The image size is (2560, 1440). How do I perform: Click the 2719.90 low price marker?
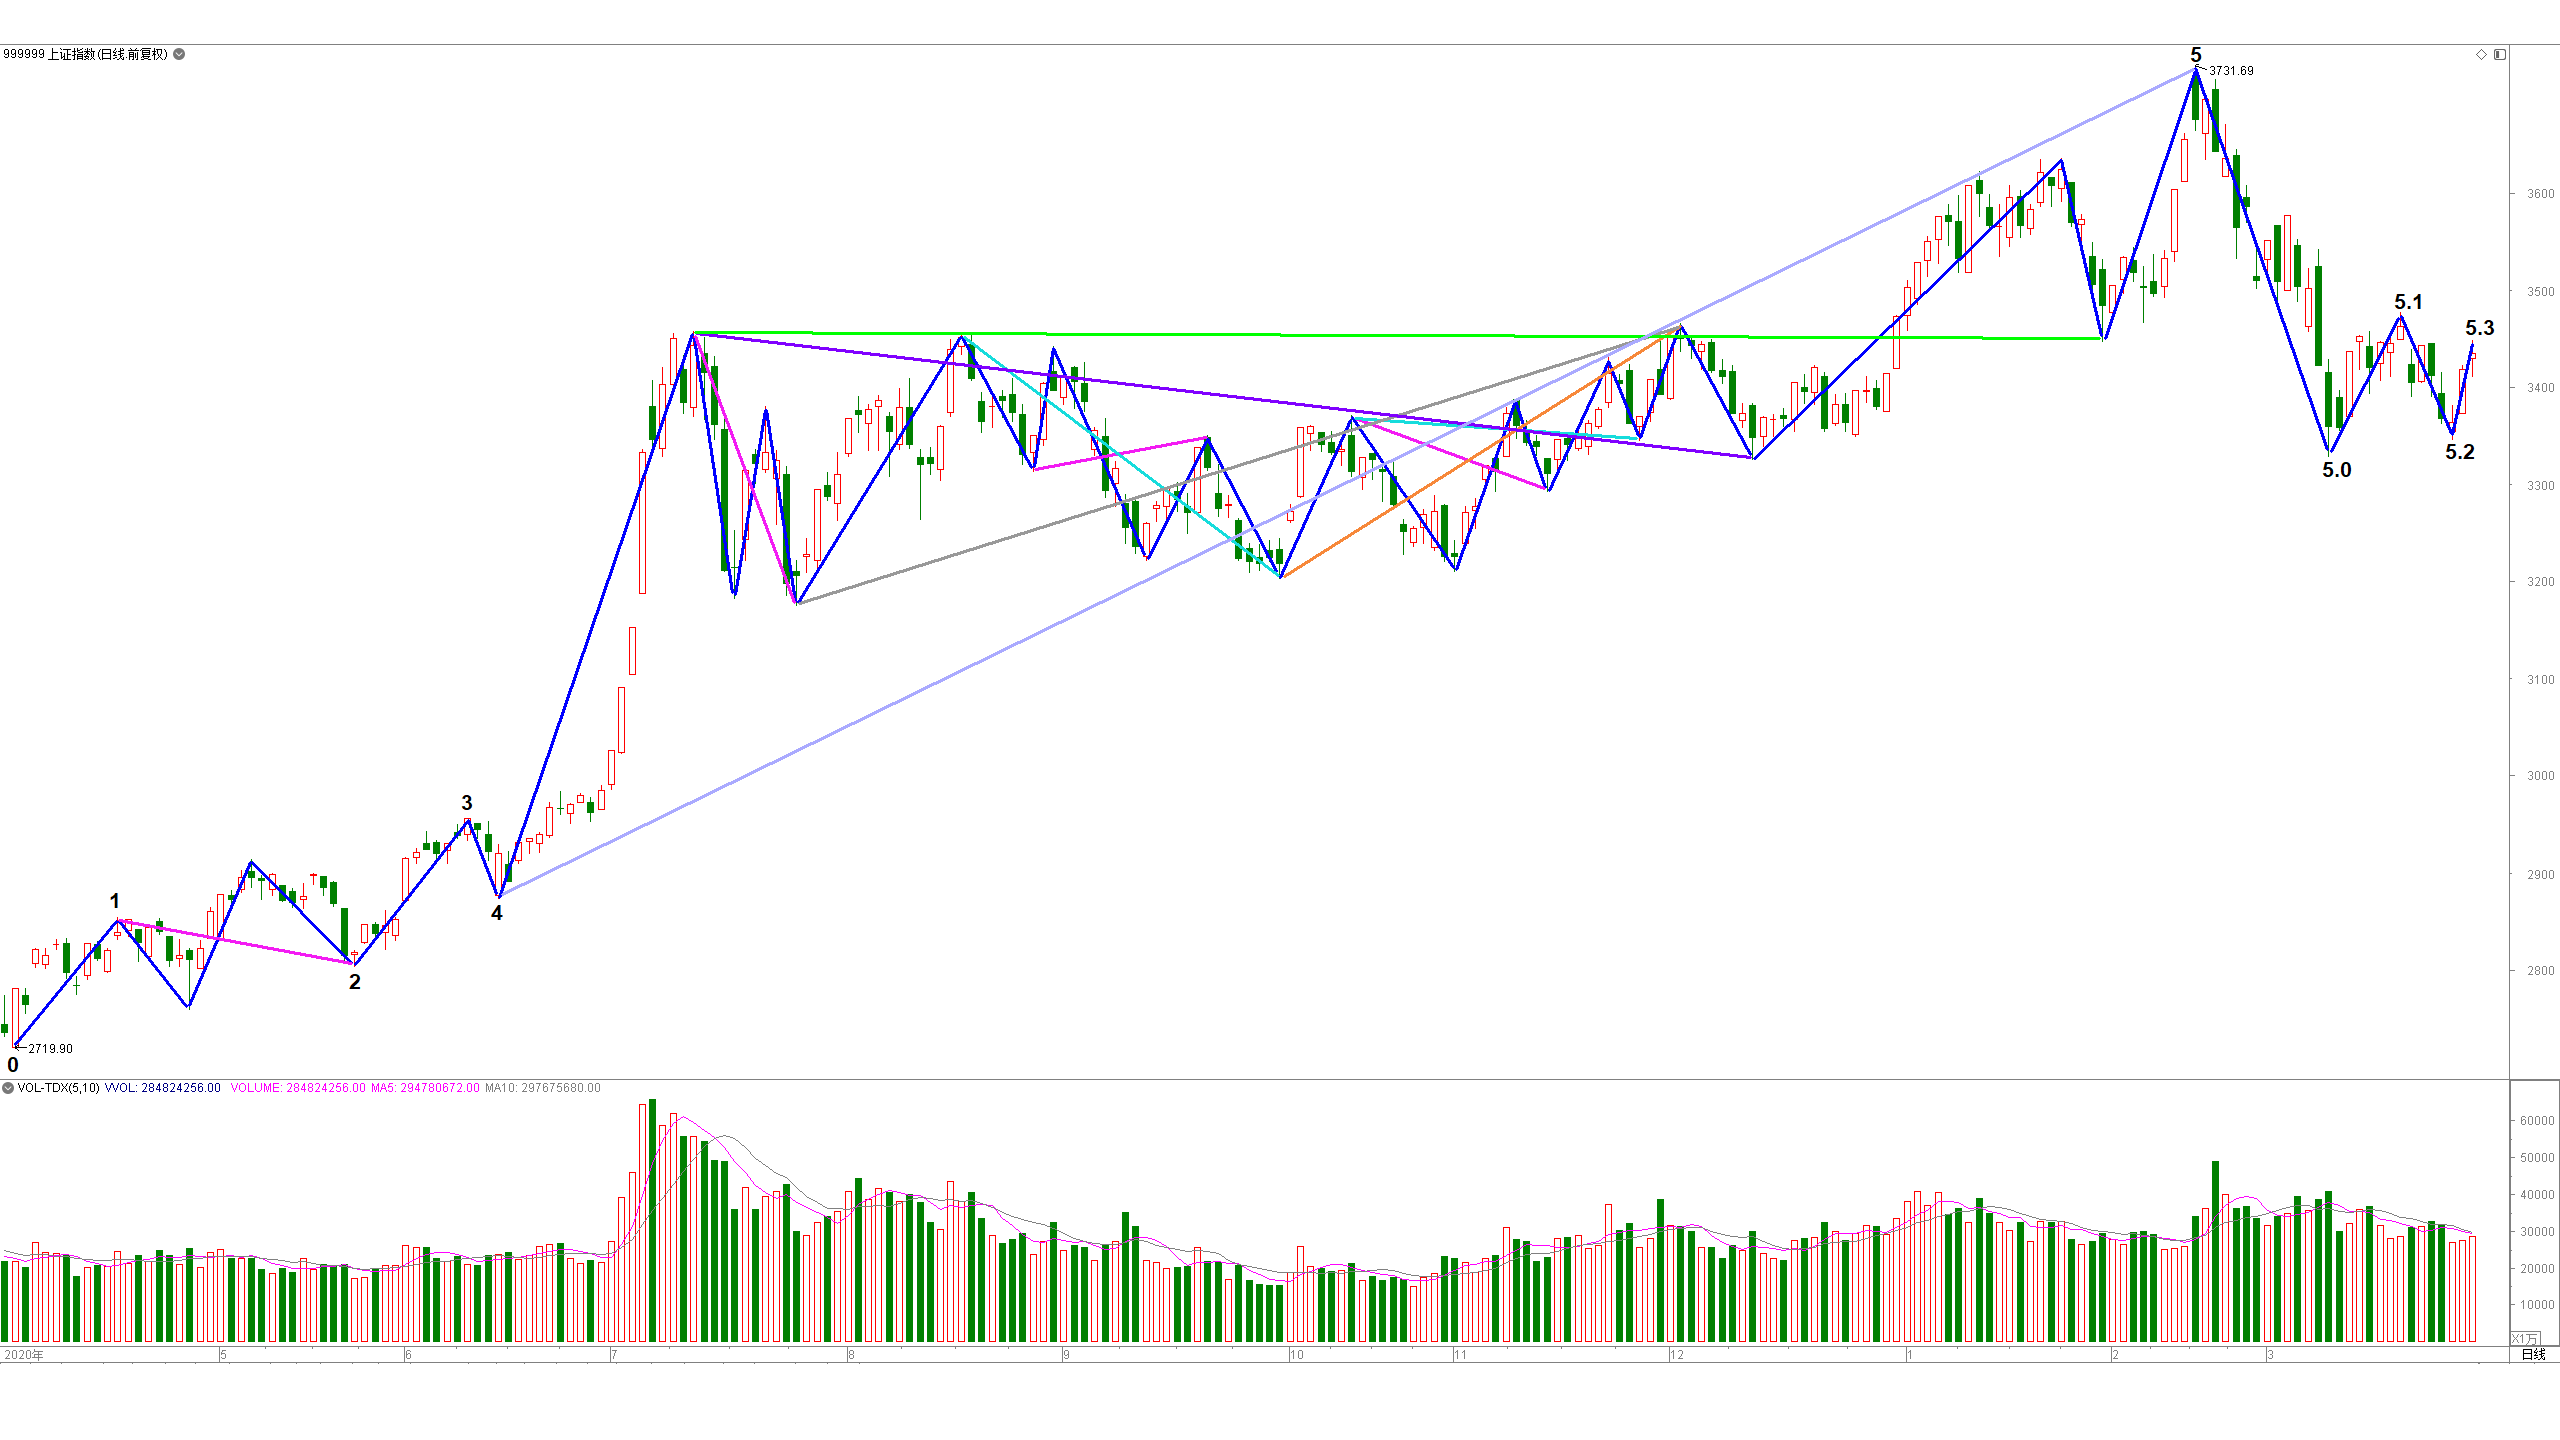(x=50, y=1049)
